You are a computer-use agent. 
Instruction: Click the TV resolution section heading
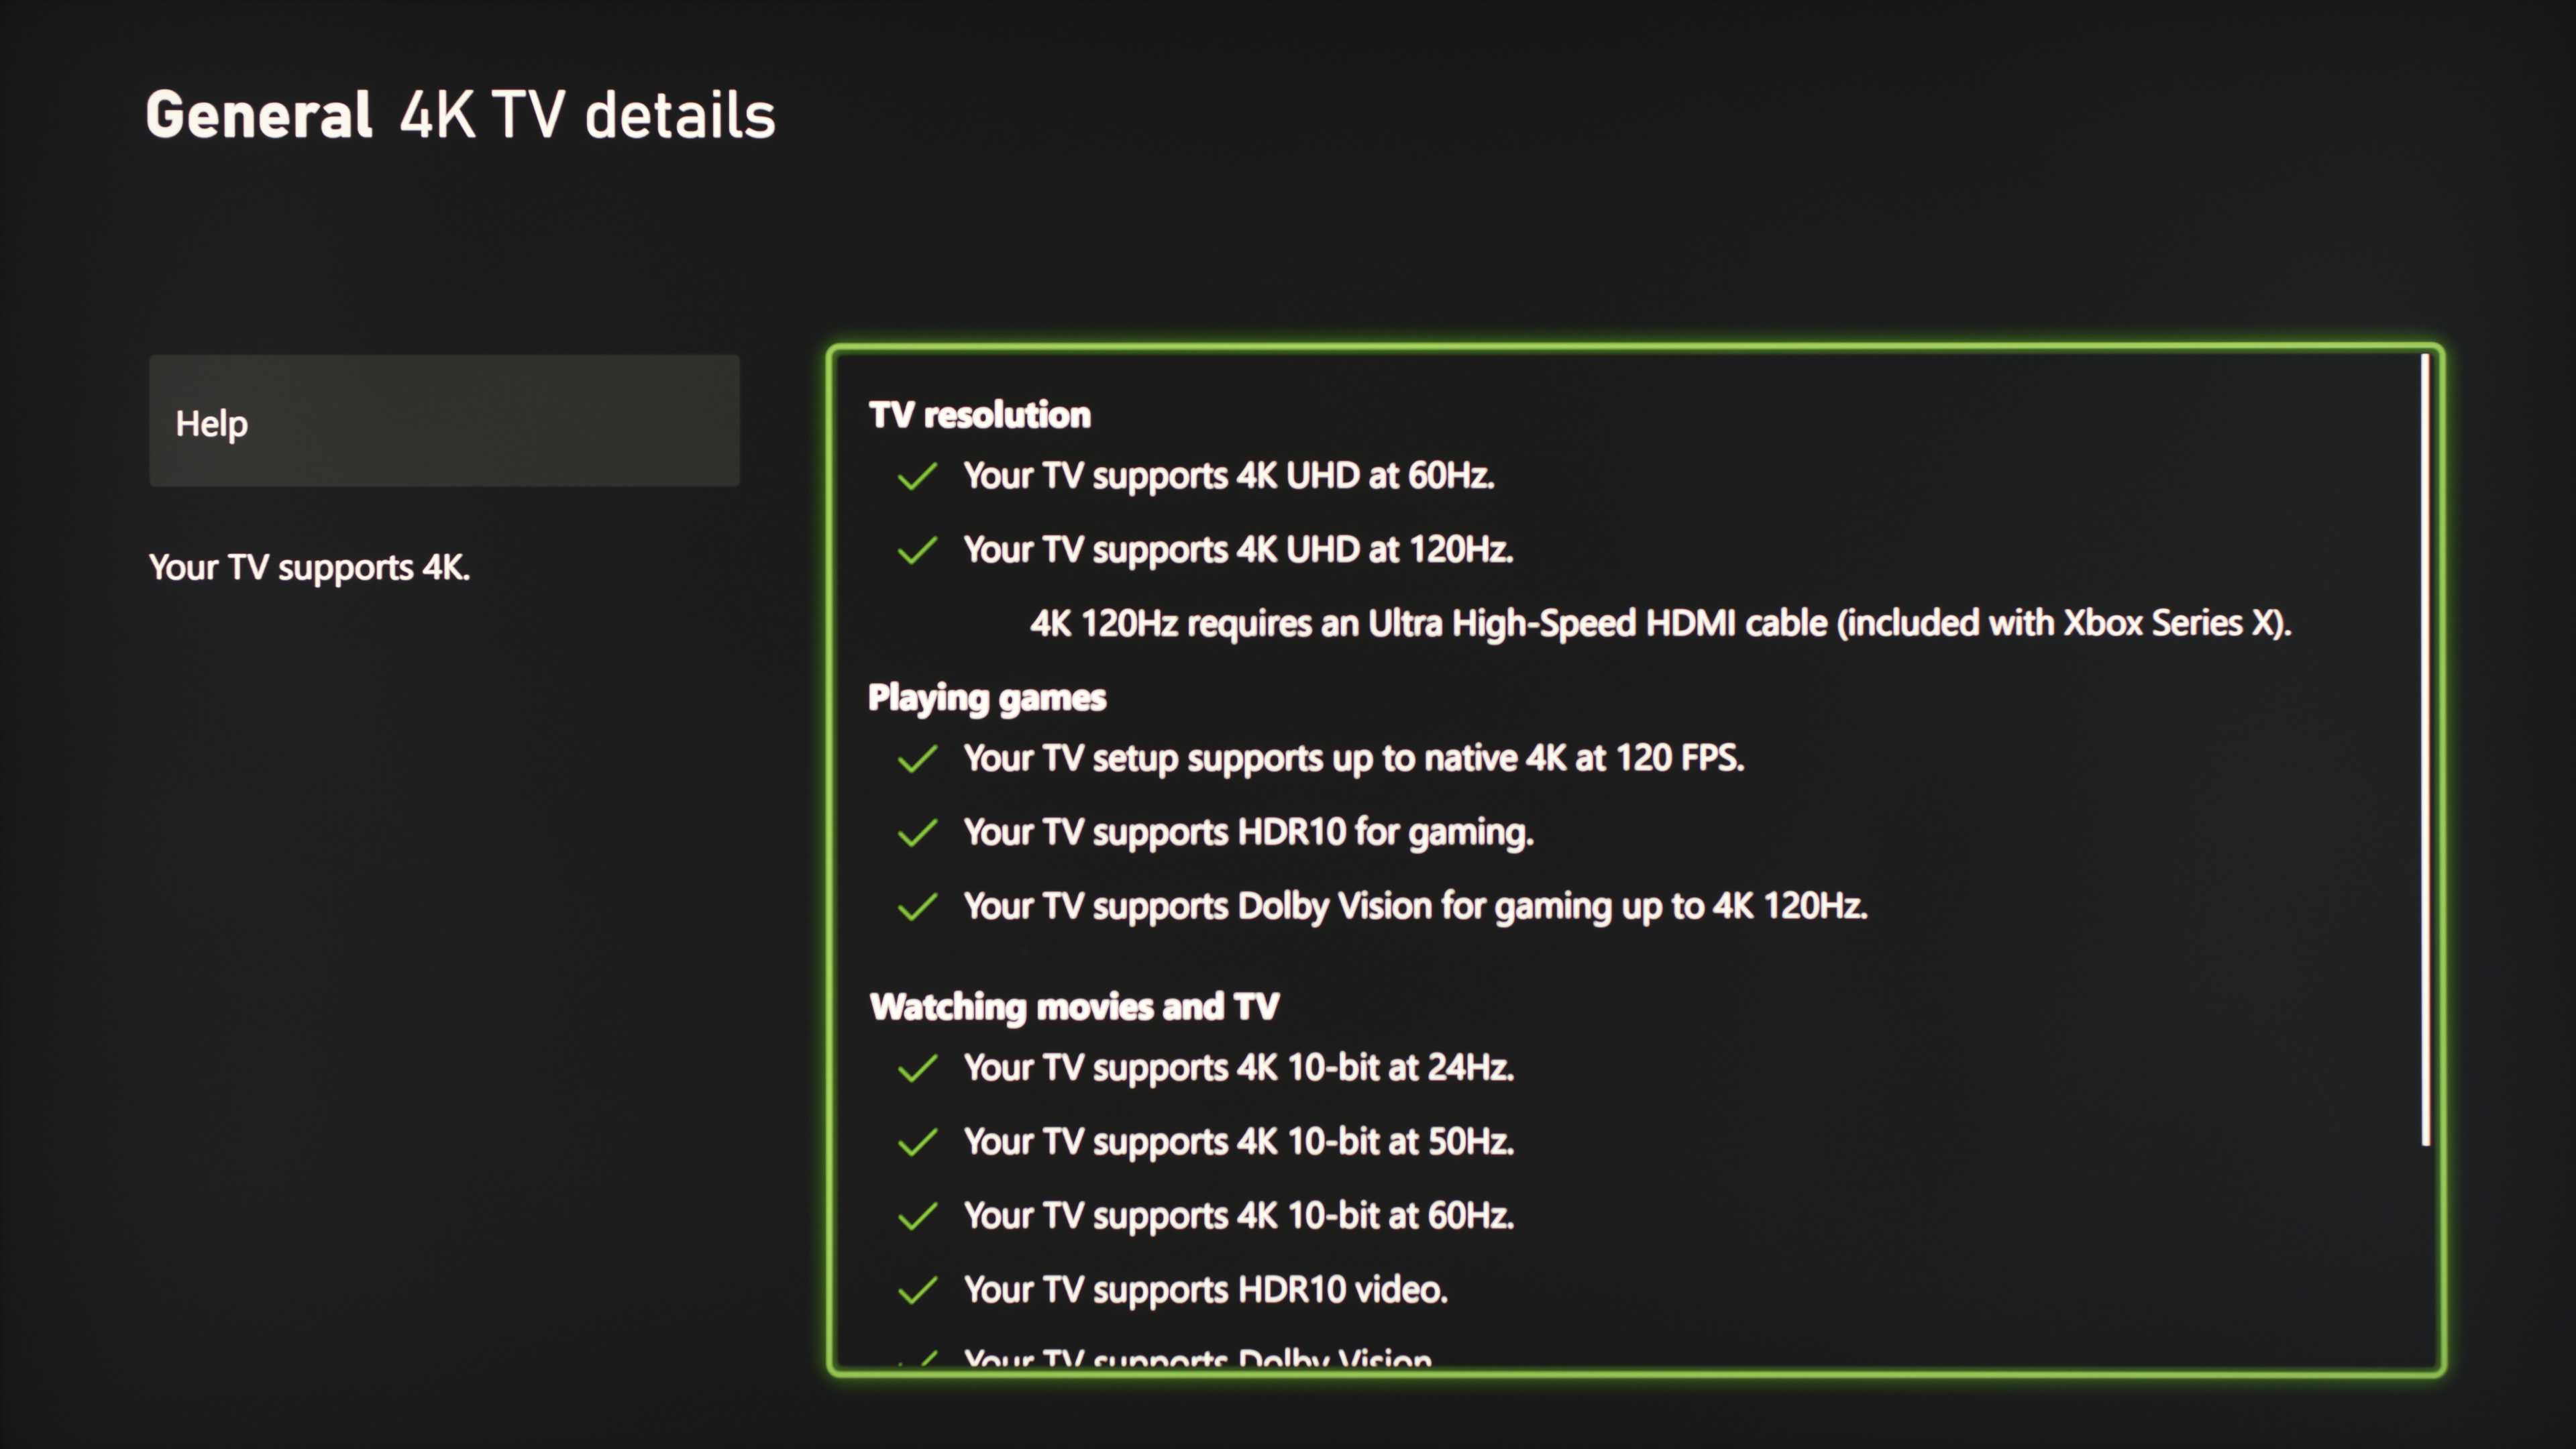pyautogui.click(x=979, y=415)
